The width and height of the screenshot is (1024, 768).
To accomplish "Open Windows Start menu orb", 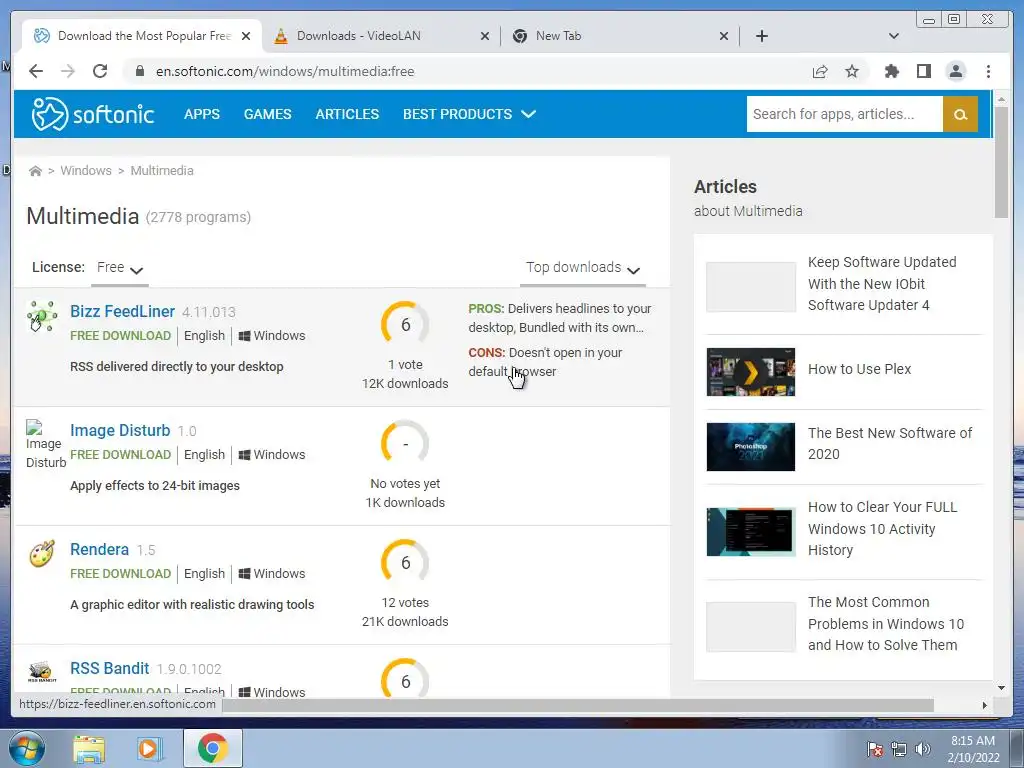I will coord(27,748).
